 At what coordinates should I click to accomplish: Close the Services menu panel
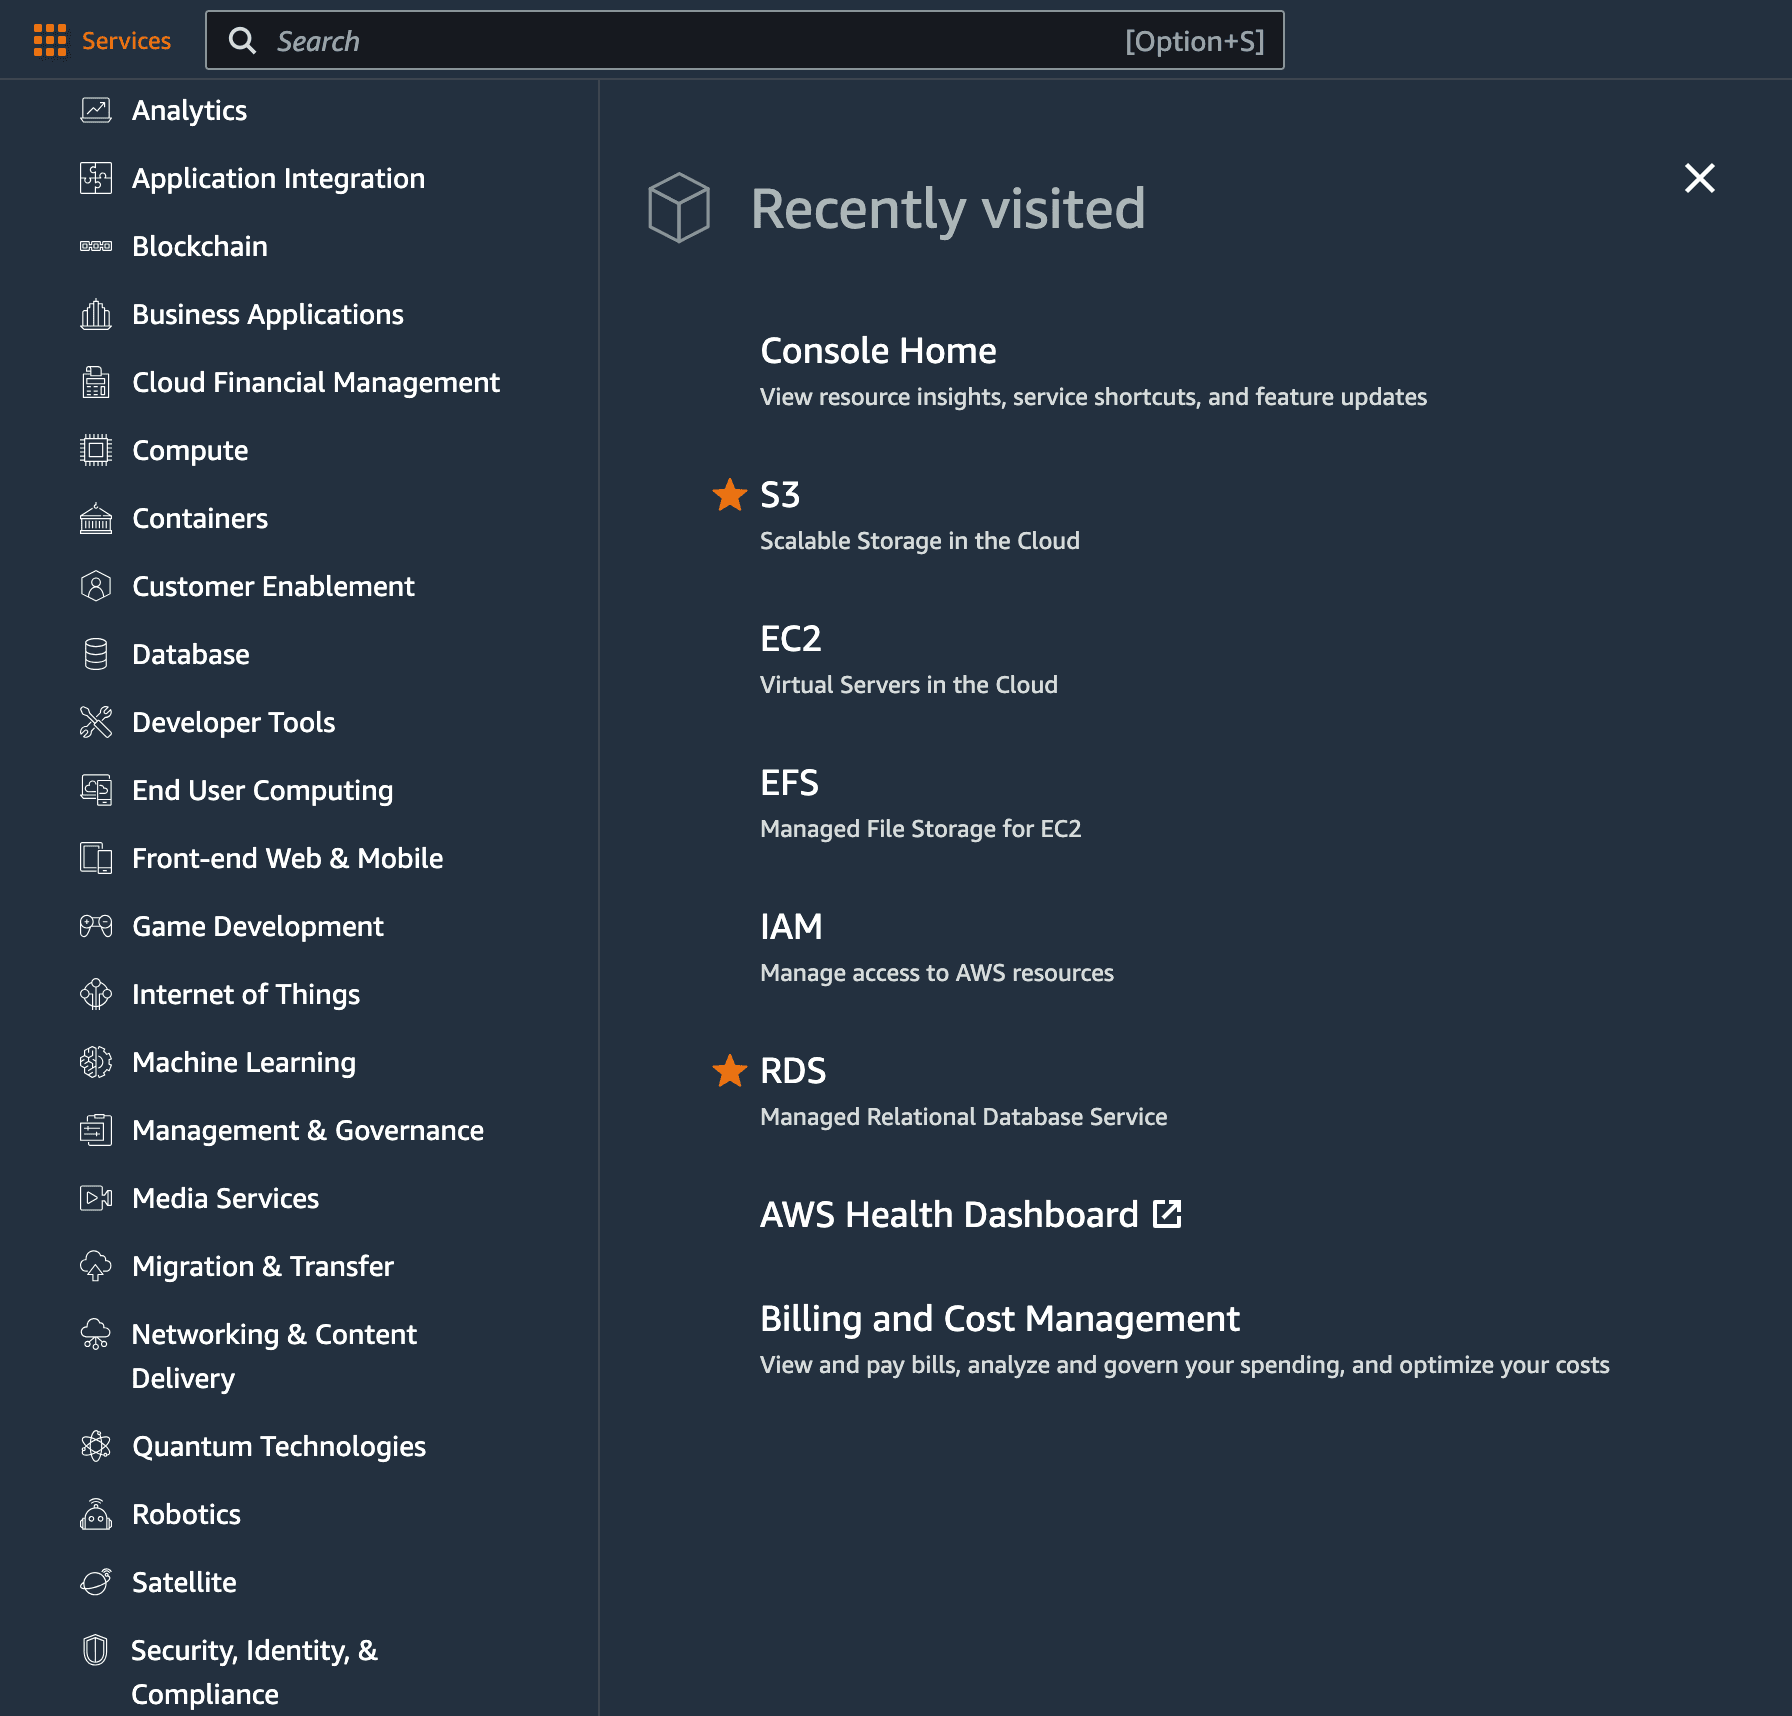tap(1699, 178)
